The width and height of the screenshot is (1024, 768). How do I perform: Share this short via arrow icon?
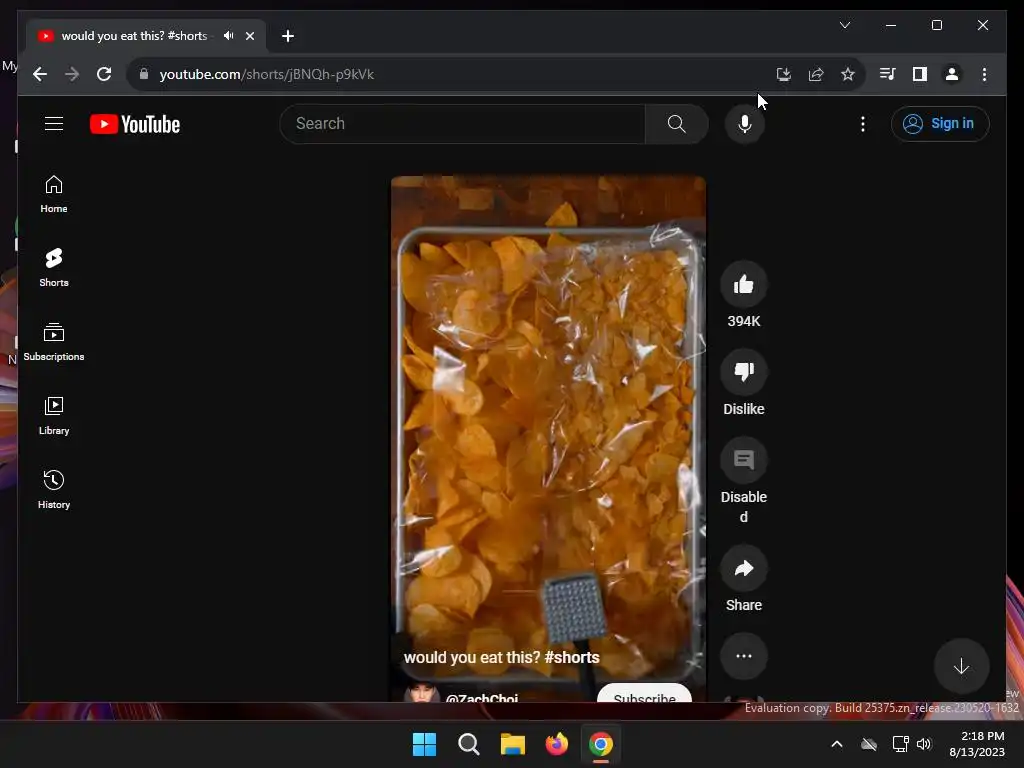pyautogui.click(x=743, y=568)
